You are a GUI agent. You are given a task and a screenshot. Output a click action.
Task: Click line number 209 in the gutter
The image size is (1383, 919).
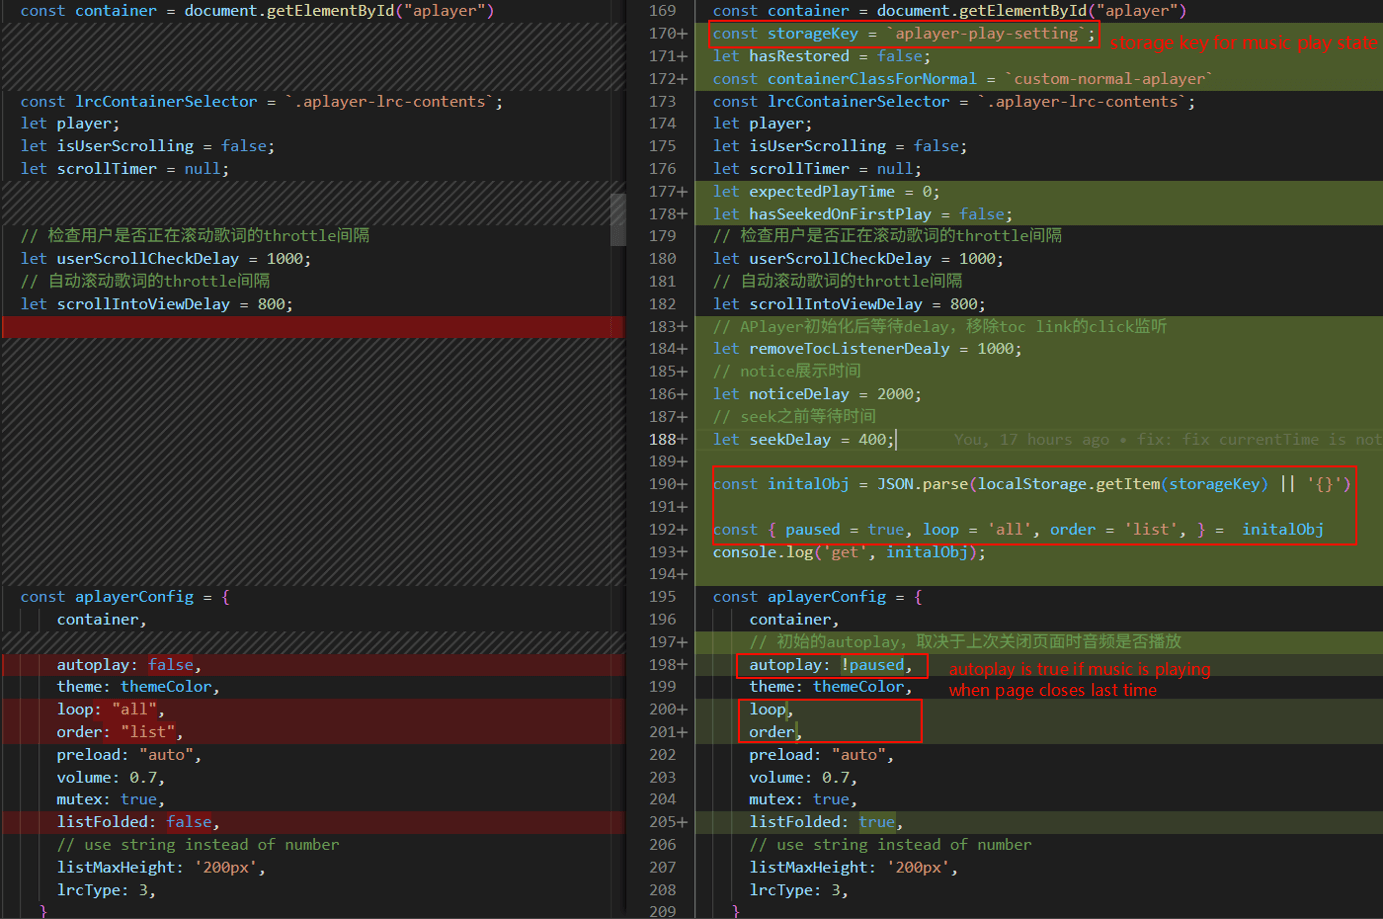(x=662, y=911)
